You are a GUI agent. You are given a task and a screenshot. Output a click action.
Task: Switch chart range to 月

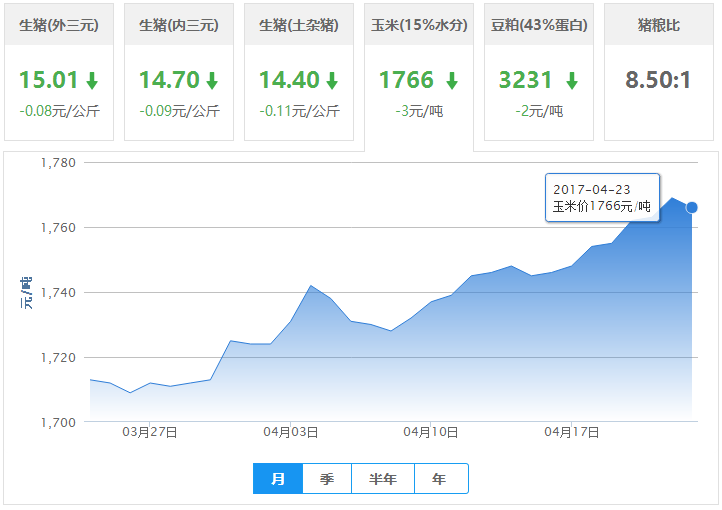click(x=278, y=479)
